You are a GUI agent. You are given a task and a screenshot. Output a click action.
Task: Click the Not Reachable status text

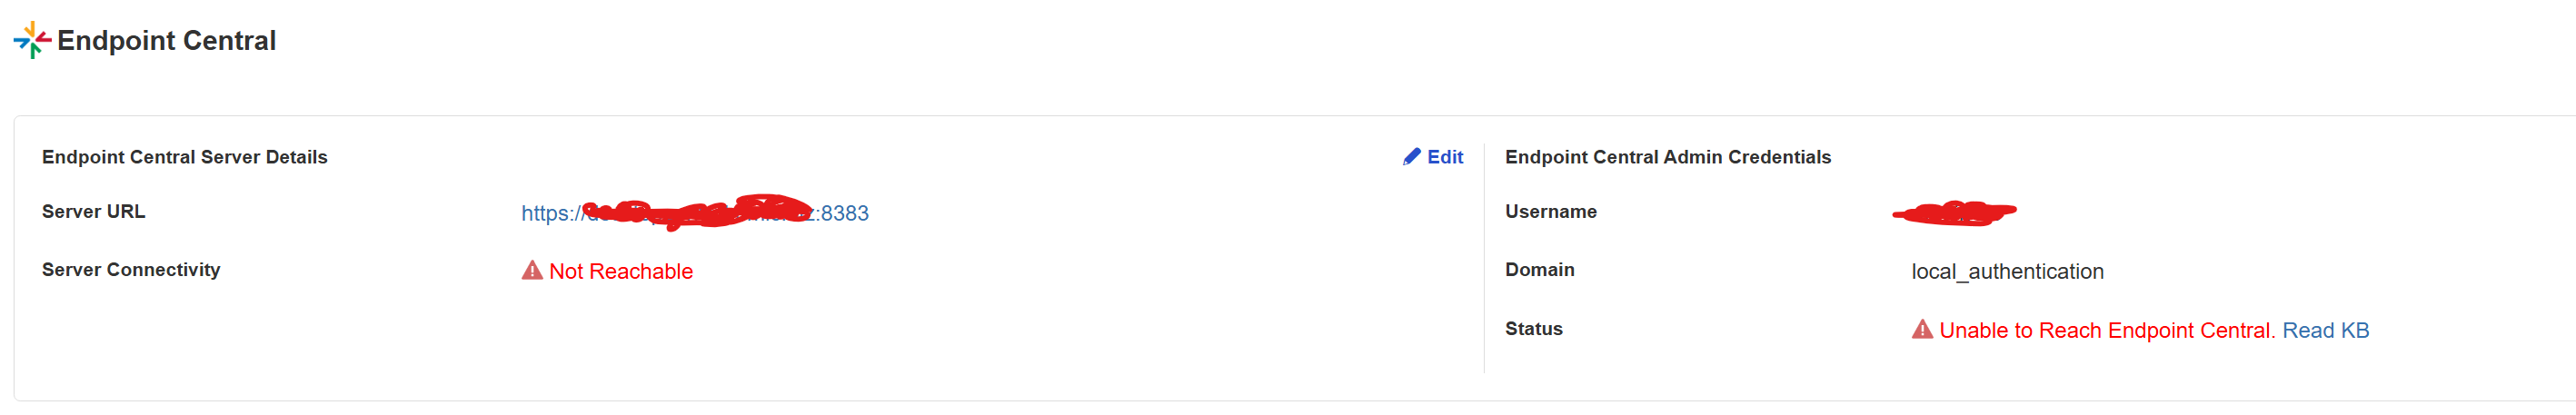tap(620, 271)
